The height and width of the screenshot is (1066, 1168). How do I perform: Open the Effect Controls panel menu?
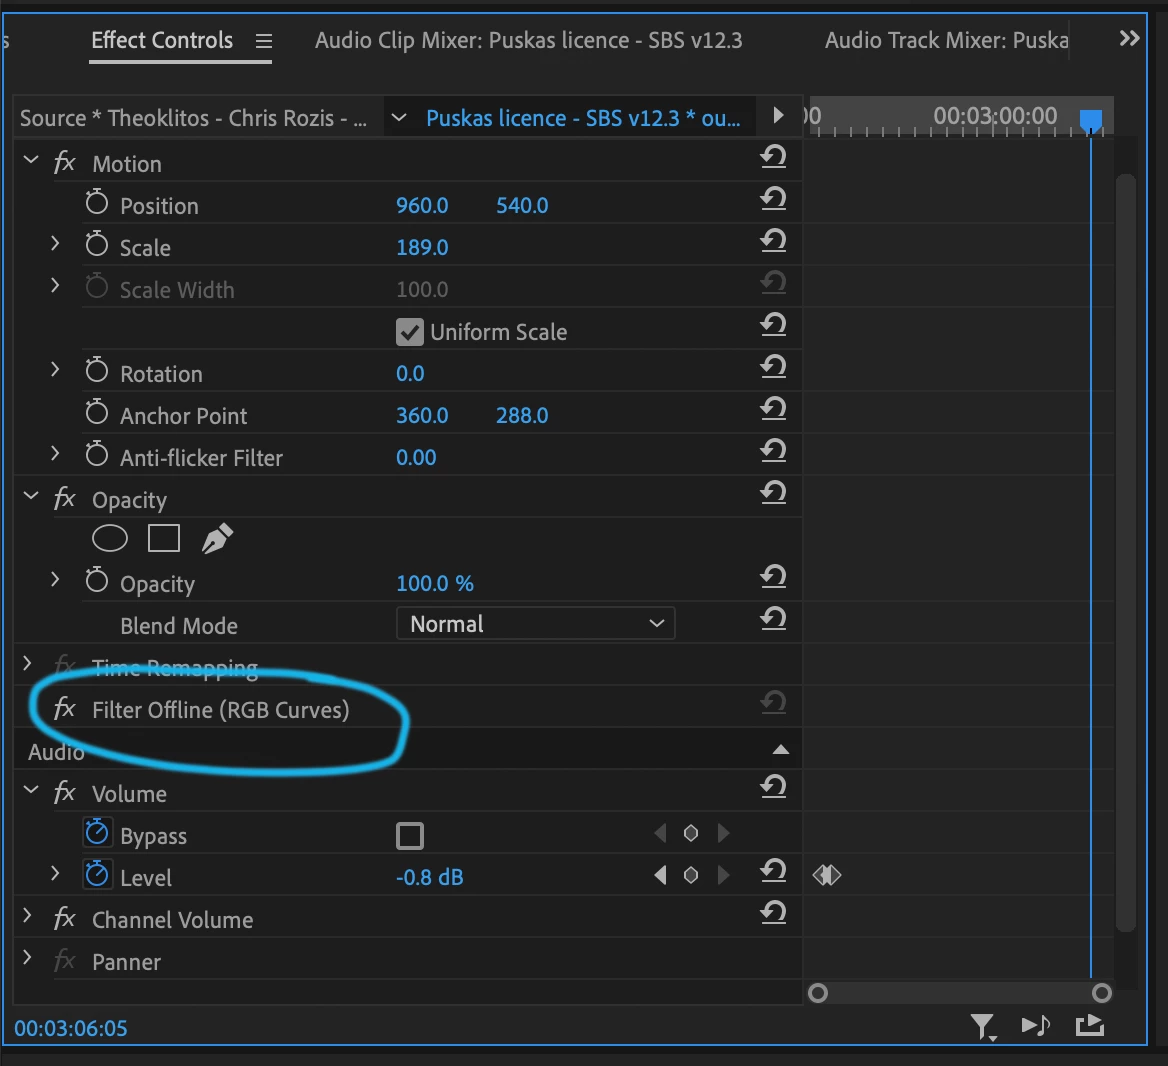coord(264,41)
